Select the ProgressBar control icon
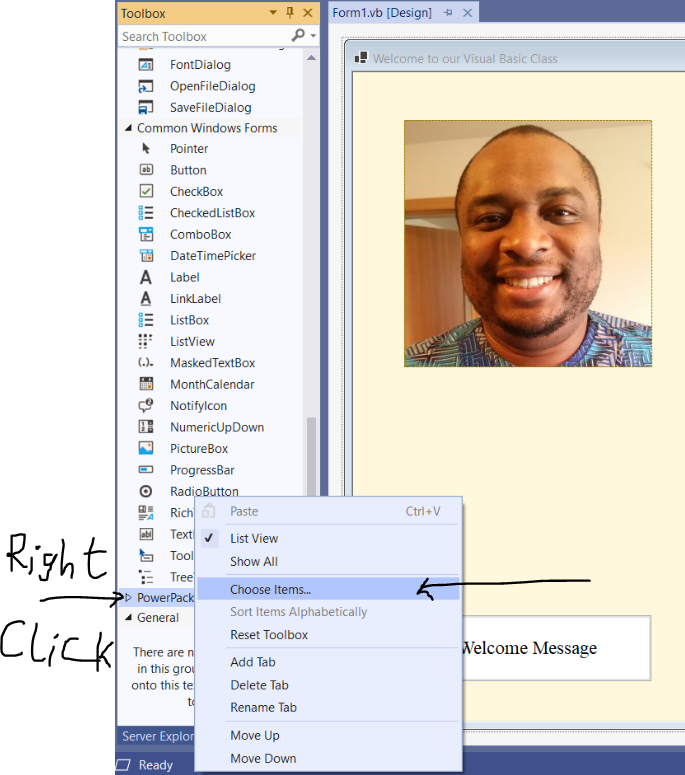This screenshot has height=775, width=685. tap(146, 470)
